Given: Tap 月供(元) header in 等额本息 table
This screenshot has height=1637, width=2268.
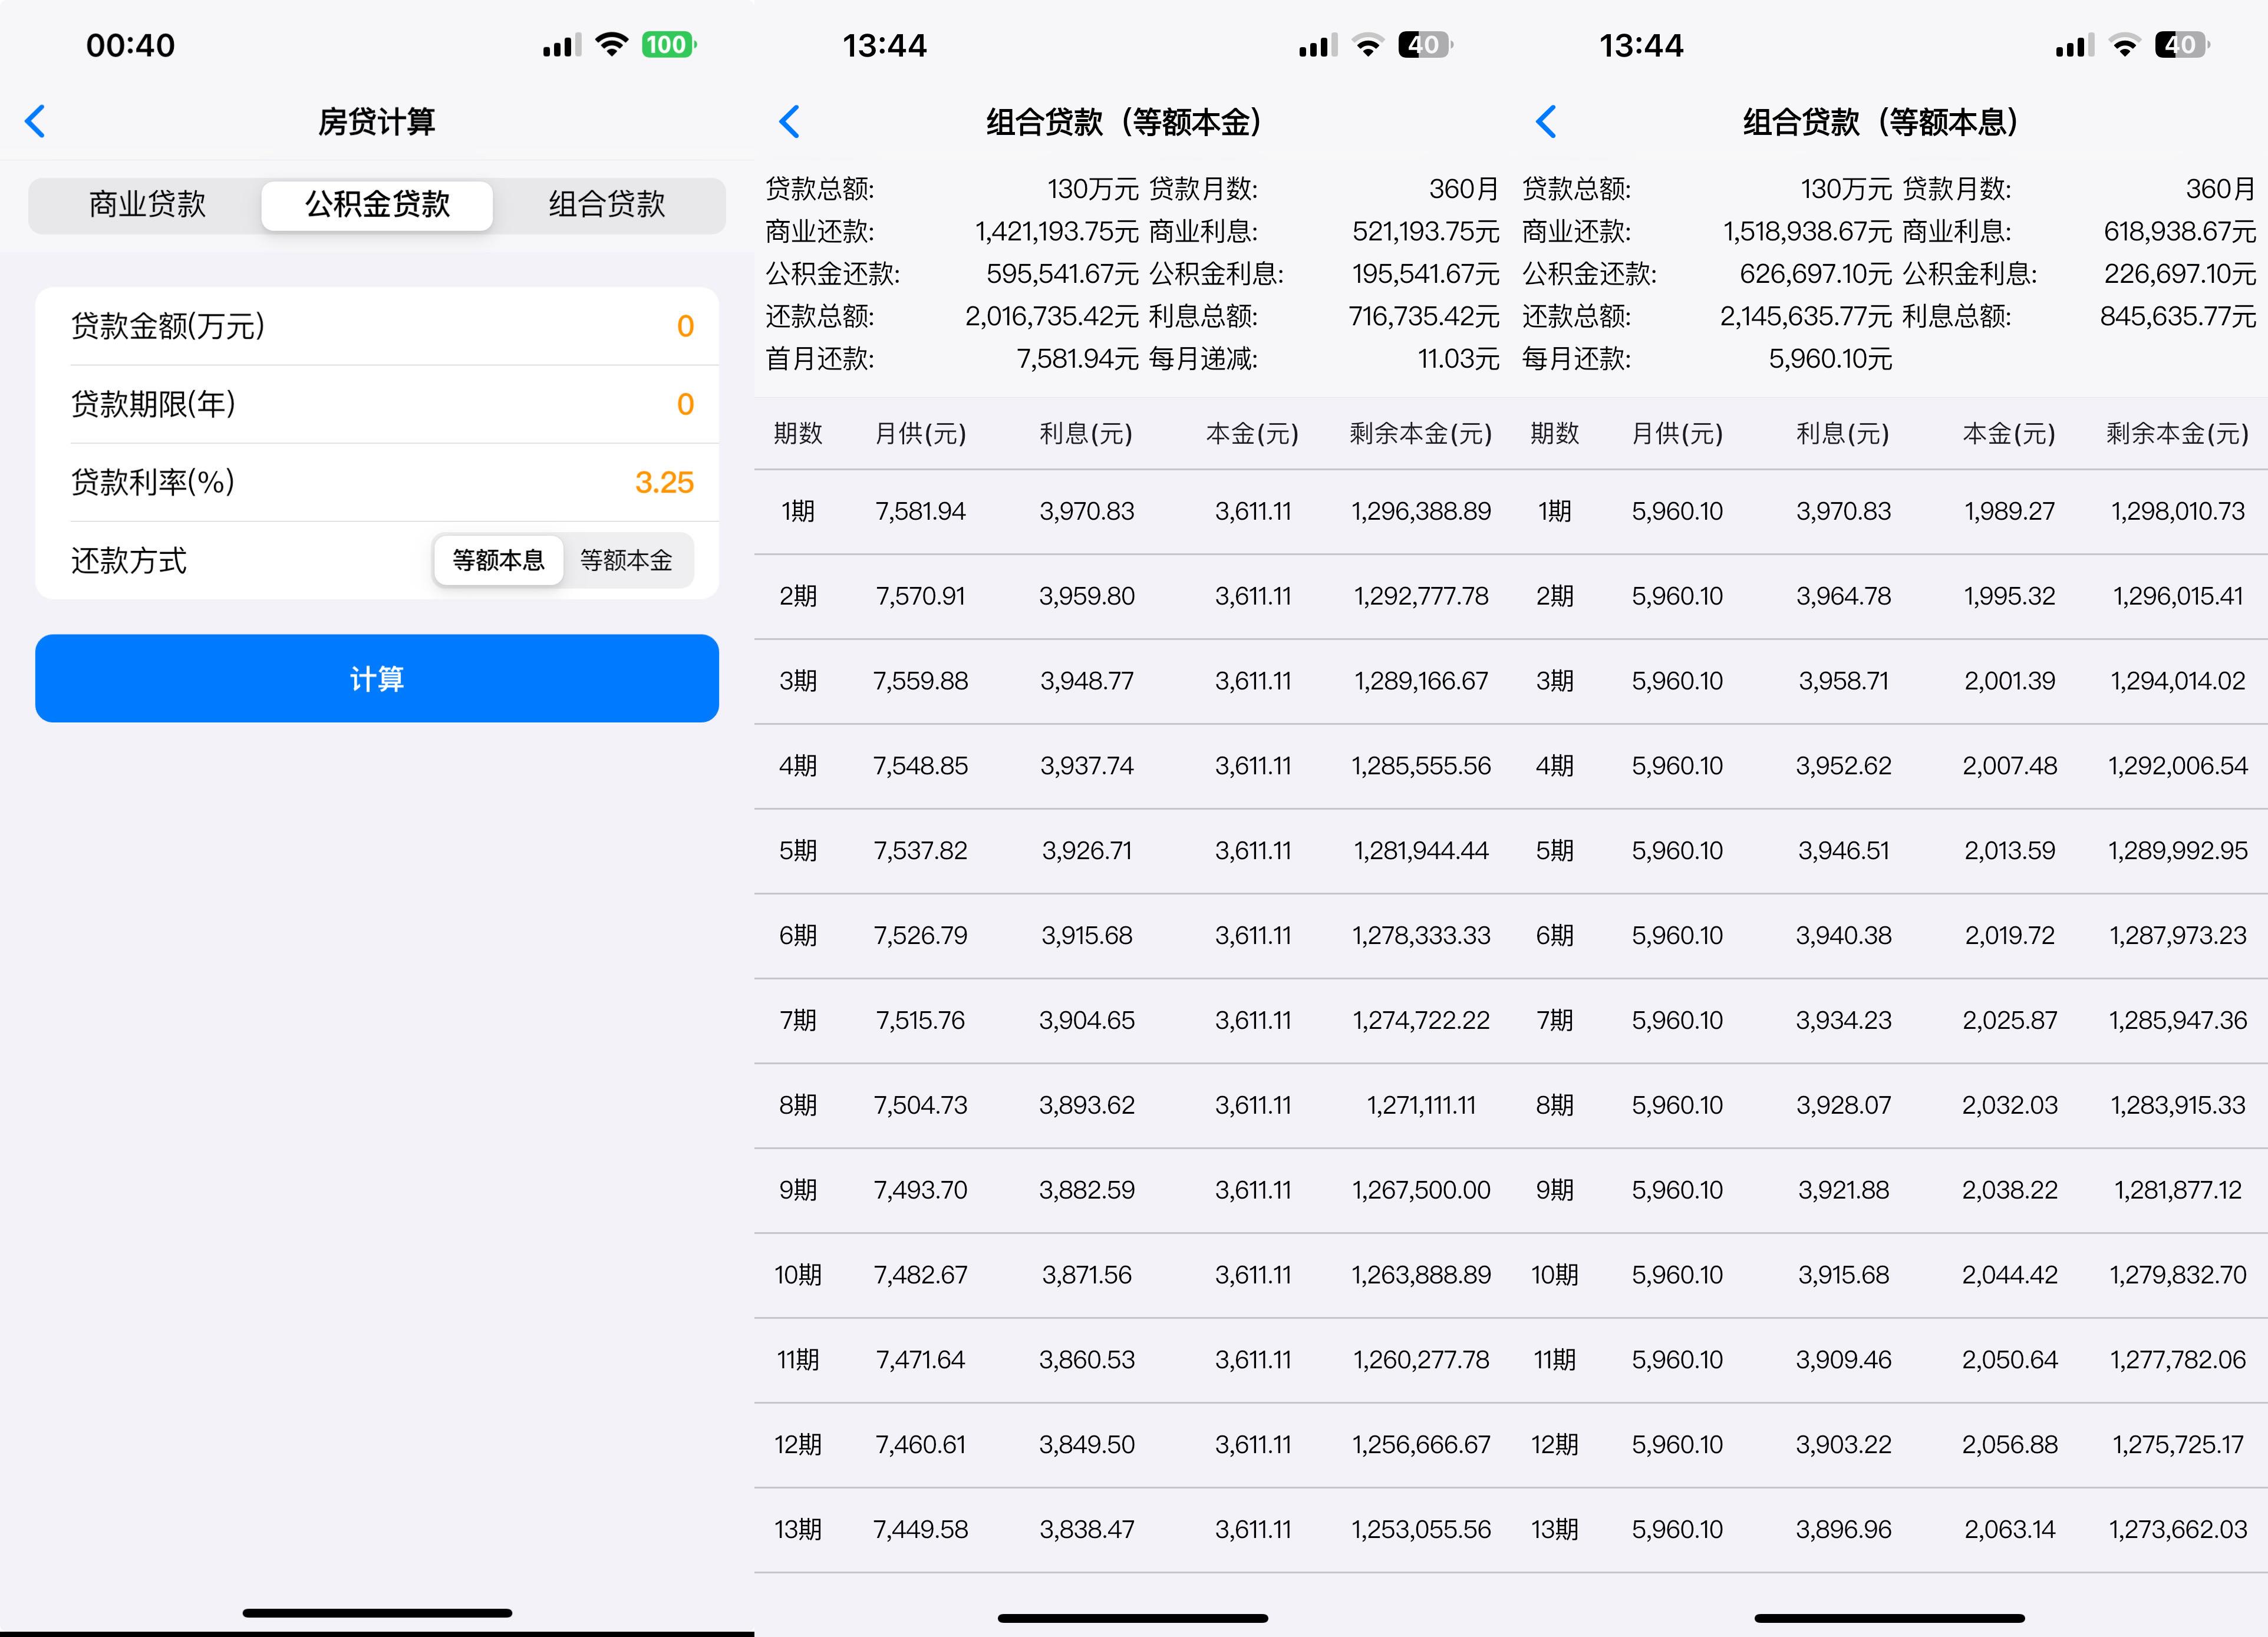Looking at the screenshot, I should pos(1677,433).
